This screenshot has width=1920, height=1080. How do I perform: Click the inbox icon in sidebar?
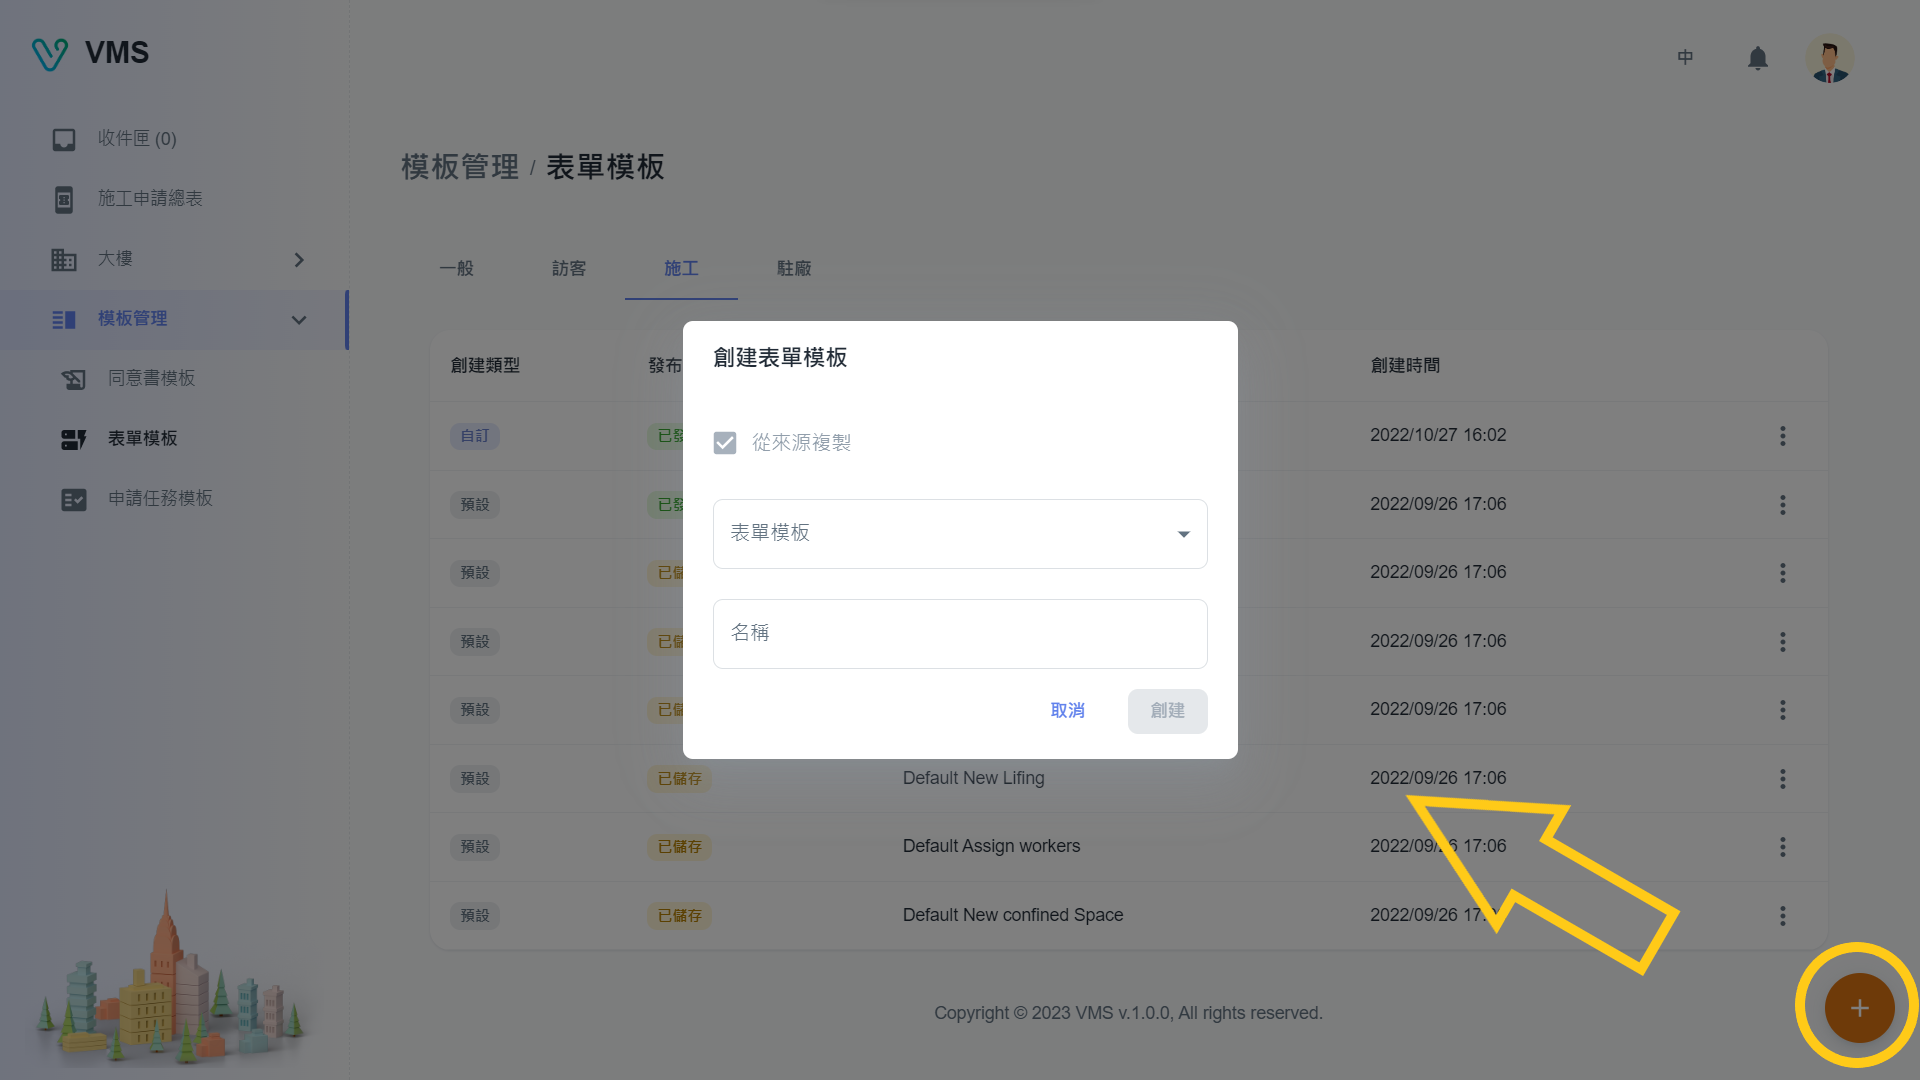click(x=64, y=140)
